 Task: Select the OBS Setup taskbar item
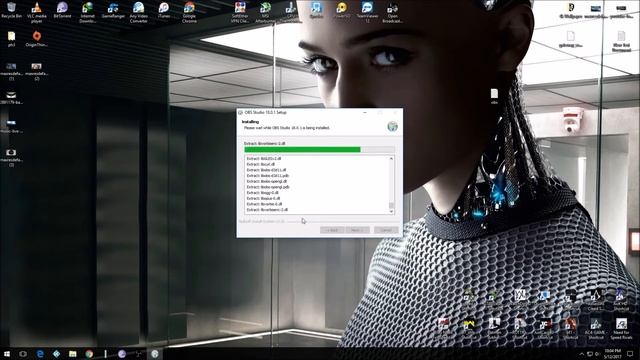(x=155, y=354)
